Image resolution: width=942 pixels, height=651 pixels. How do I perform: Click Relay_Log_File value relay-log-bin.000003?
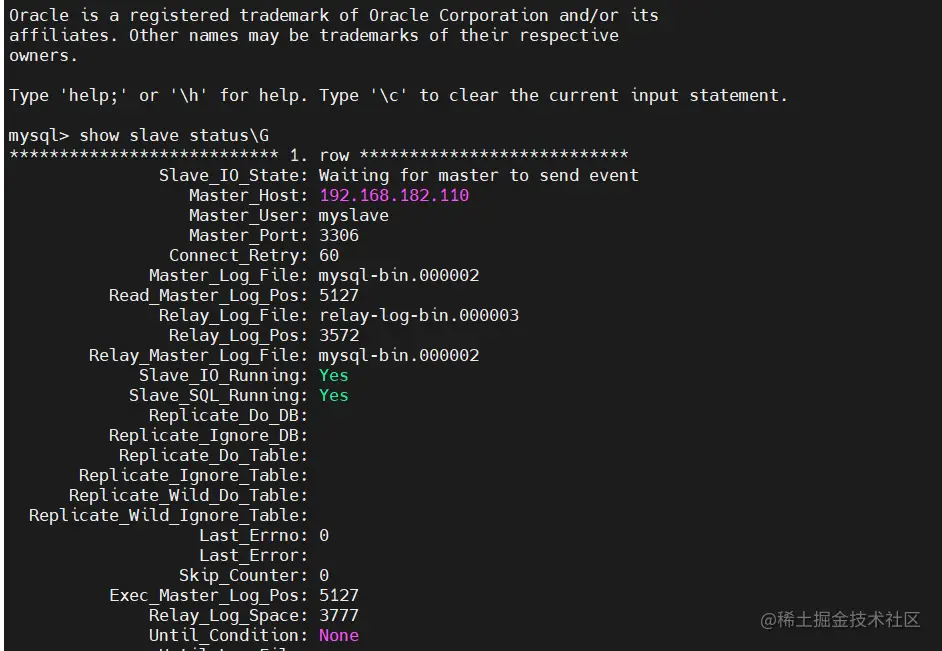[419, 315]
